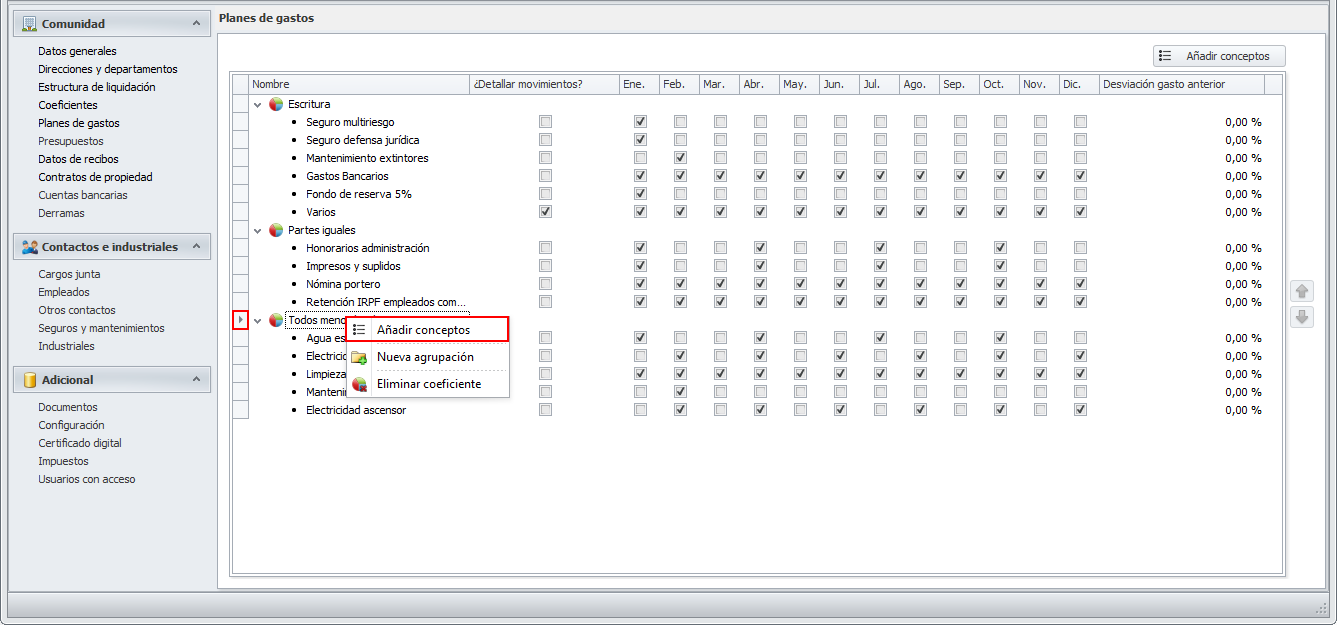Toggle Jul. checkbox for Impresos y suplidos
The height and width of the screenshot is (625, 1337).
coord(880,266)
